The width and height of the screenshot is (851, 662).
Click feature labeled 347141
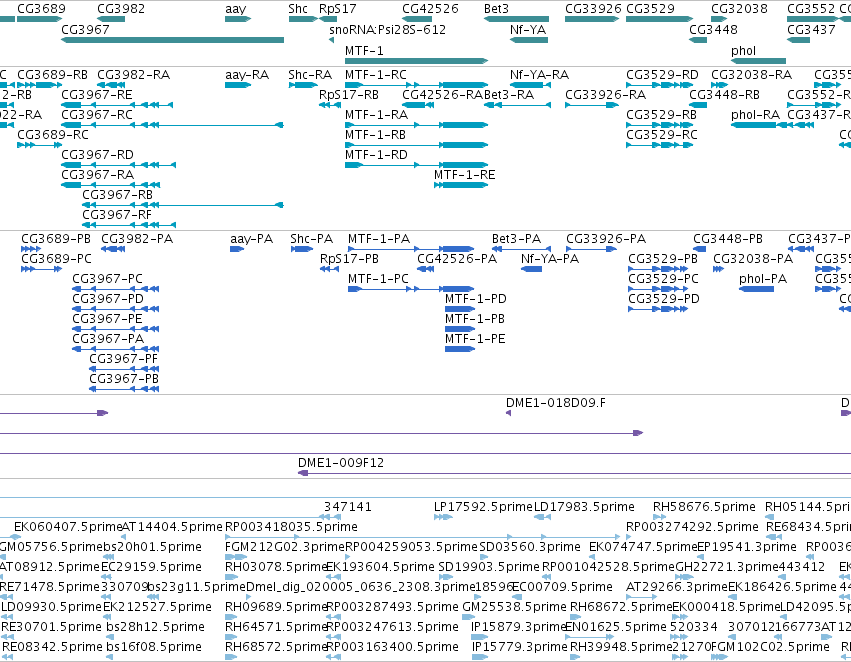[x=348, y=507]
